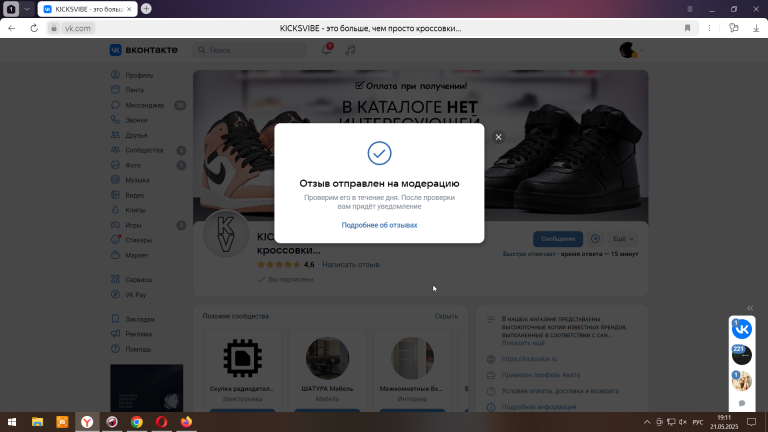This screenshot has width=768, height=432.
Task: Launch Firefox from taskbar
Action: point(186,422)
